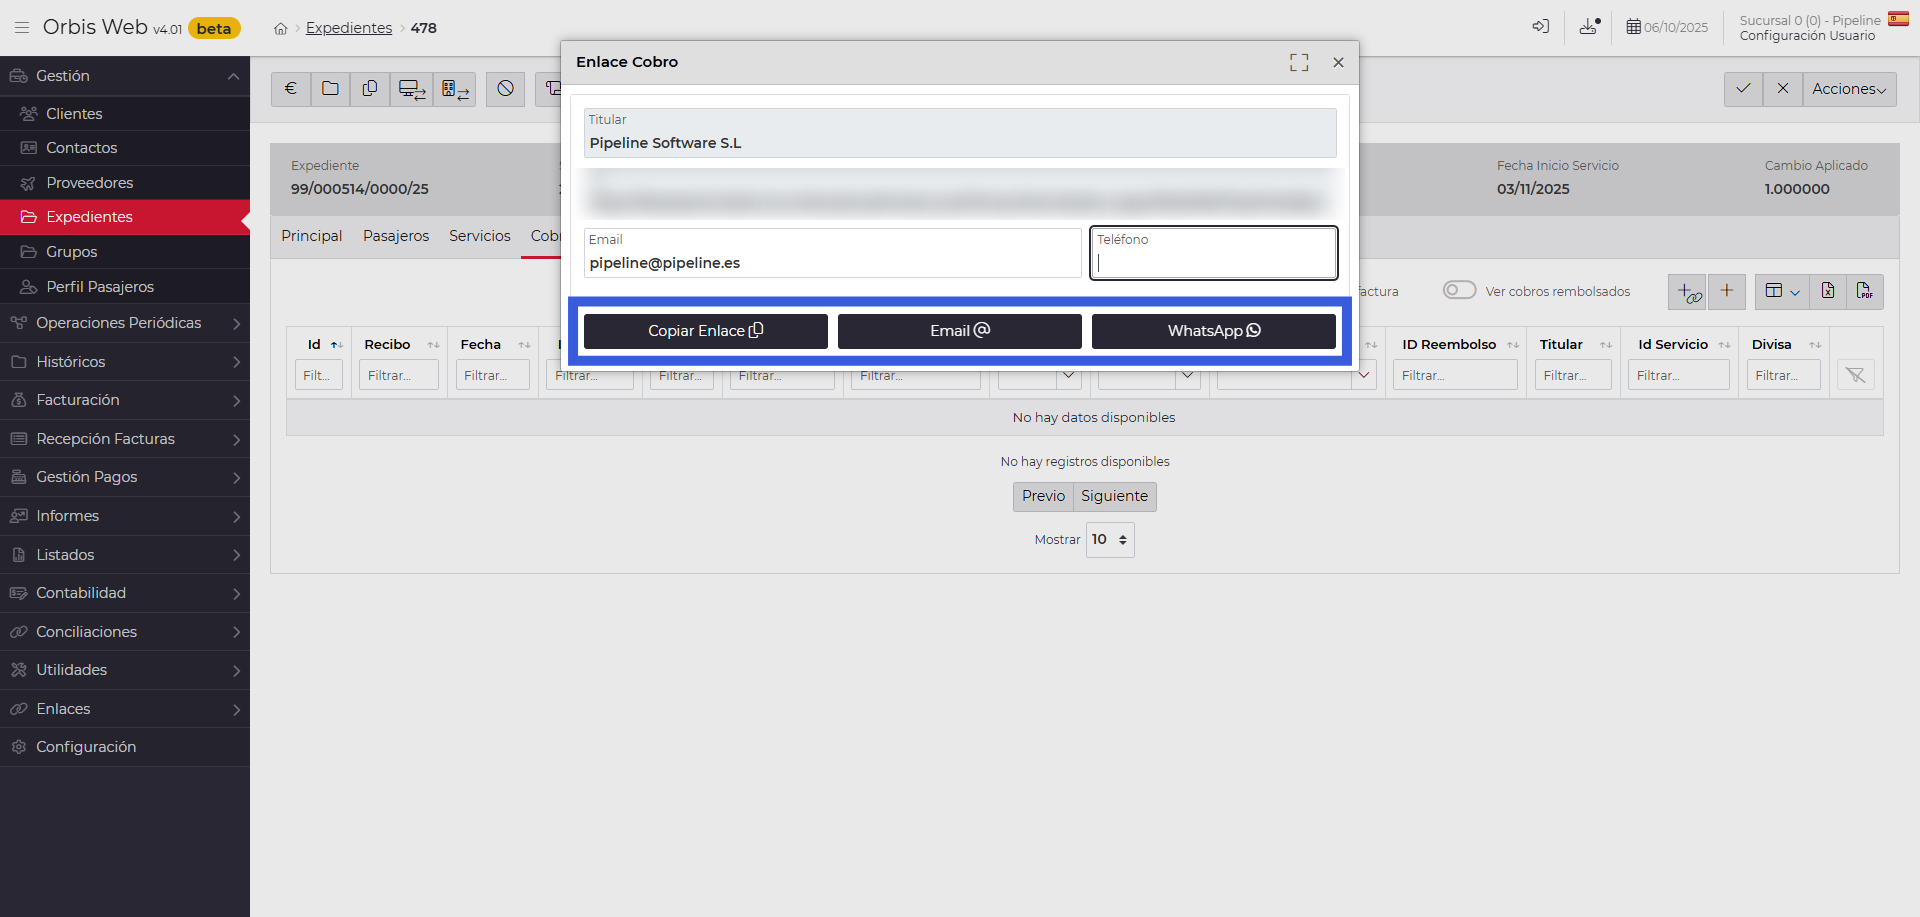
Task: Open Clientes in the sidebar
Action: [x=125, y=114]
